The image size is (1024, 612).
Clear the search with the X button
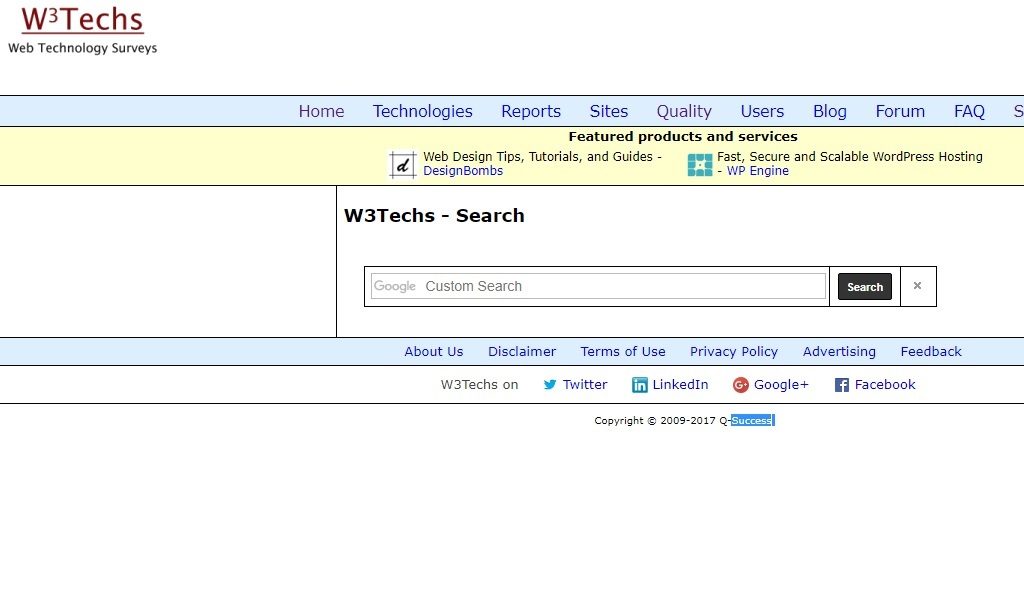coord(918,286)
